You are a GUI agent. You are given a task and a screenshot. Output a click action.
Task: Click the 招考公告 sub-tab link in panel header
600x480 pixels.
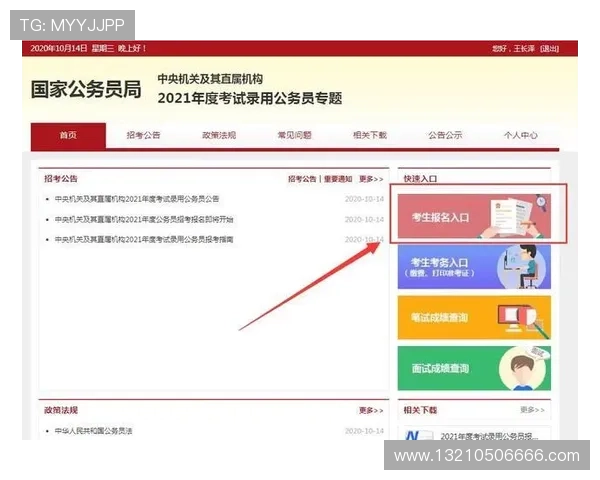coord(302,179)
